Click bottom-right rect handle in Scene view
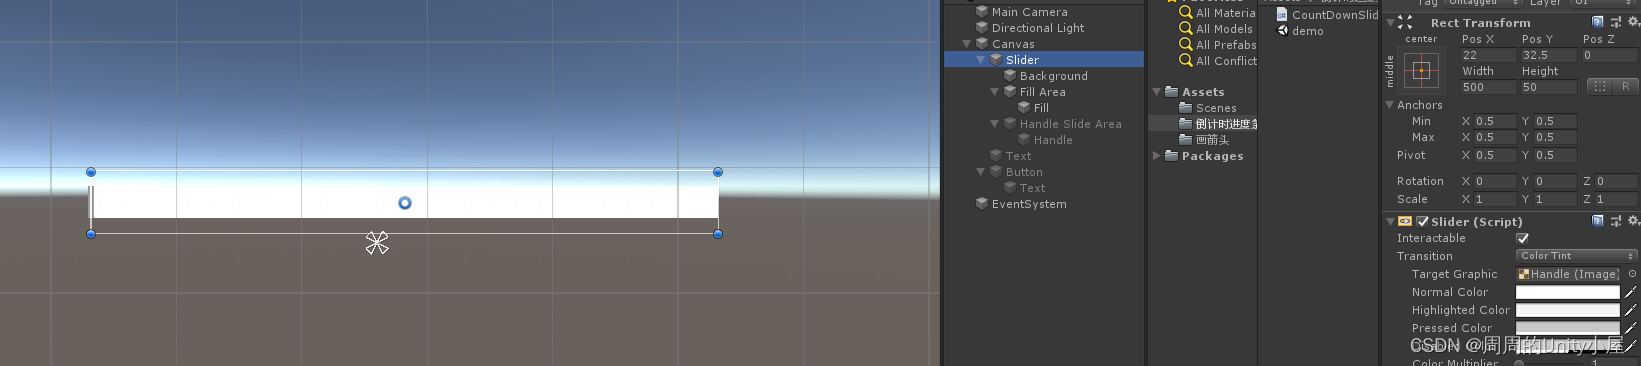This screenshot has height=366, width=1641. pyautogui.click(x=718, y=234)
